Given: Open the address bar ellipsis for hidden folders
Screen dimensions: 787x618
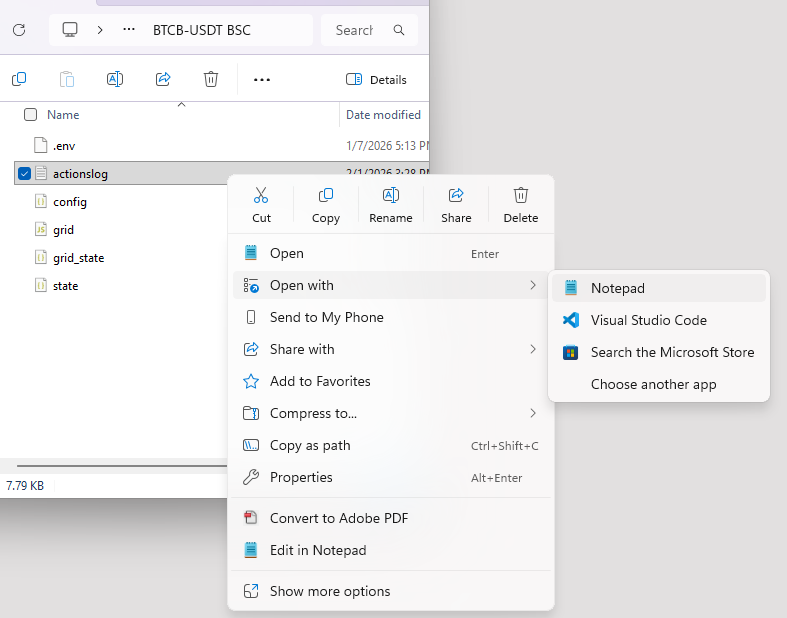Looking at the screenshot, I should (x=129, y=30).
